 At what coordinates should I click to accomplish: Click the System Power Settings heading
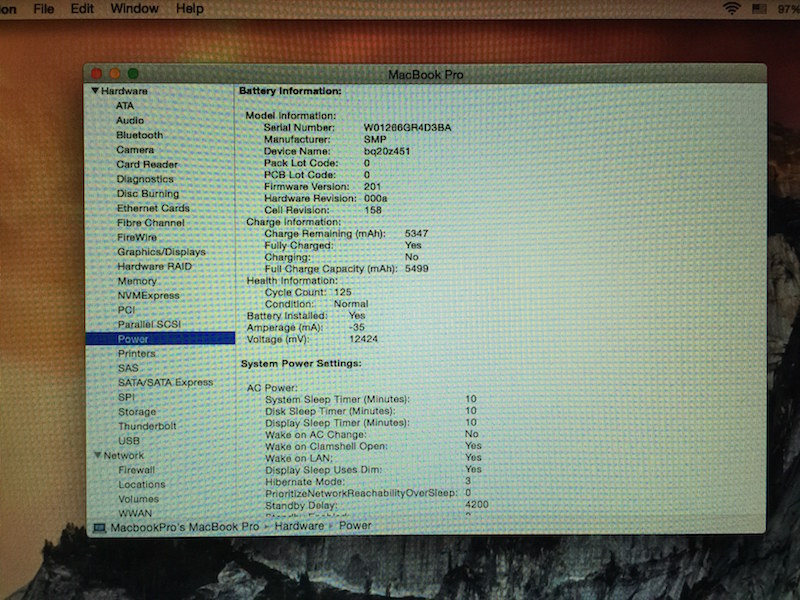coord(301,363)
